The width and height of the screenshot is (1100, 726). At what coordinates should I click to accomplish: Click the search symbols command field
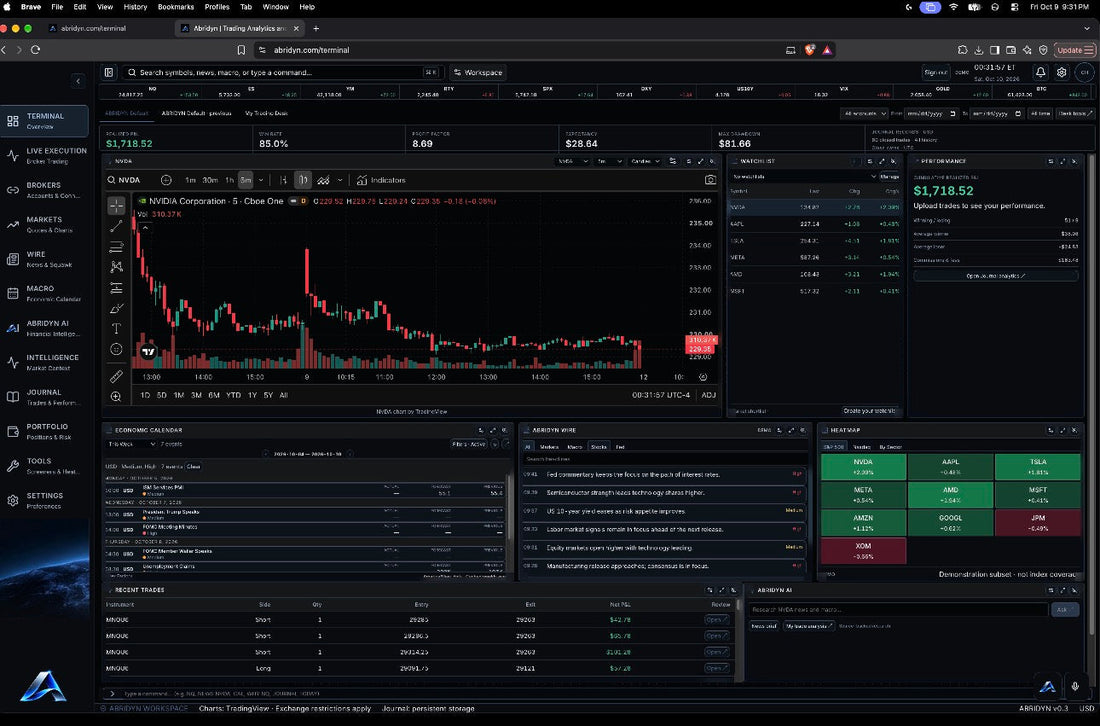(x=282, y=72)
